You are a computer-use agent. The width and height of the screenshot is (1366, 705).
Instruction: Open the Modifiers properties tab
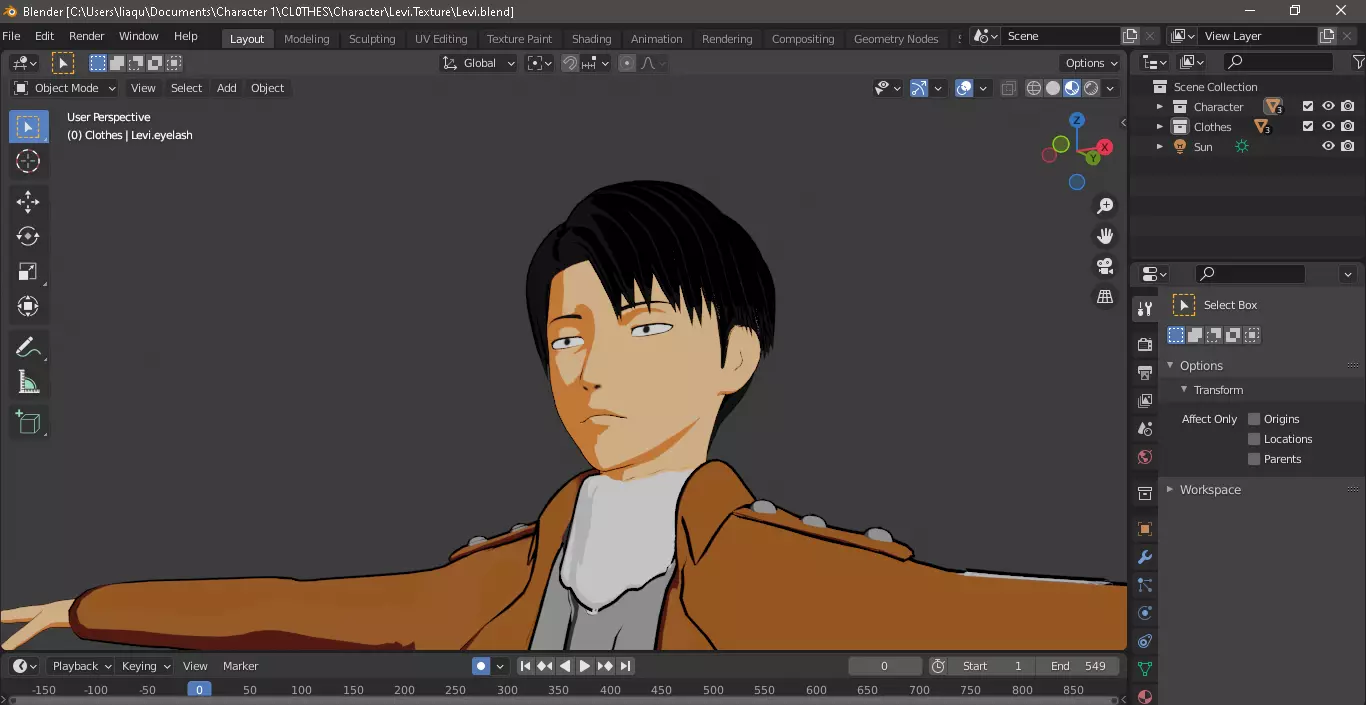[1145, 556]
